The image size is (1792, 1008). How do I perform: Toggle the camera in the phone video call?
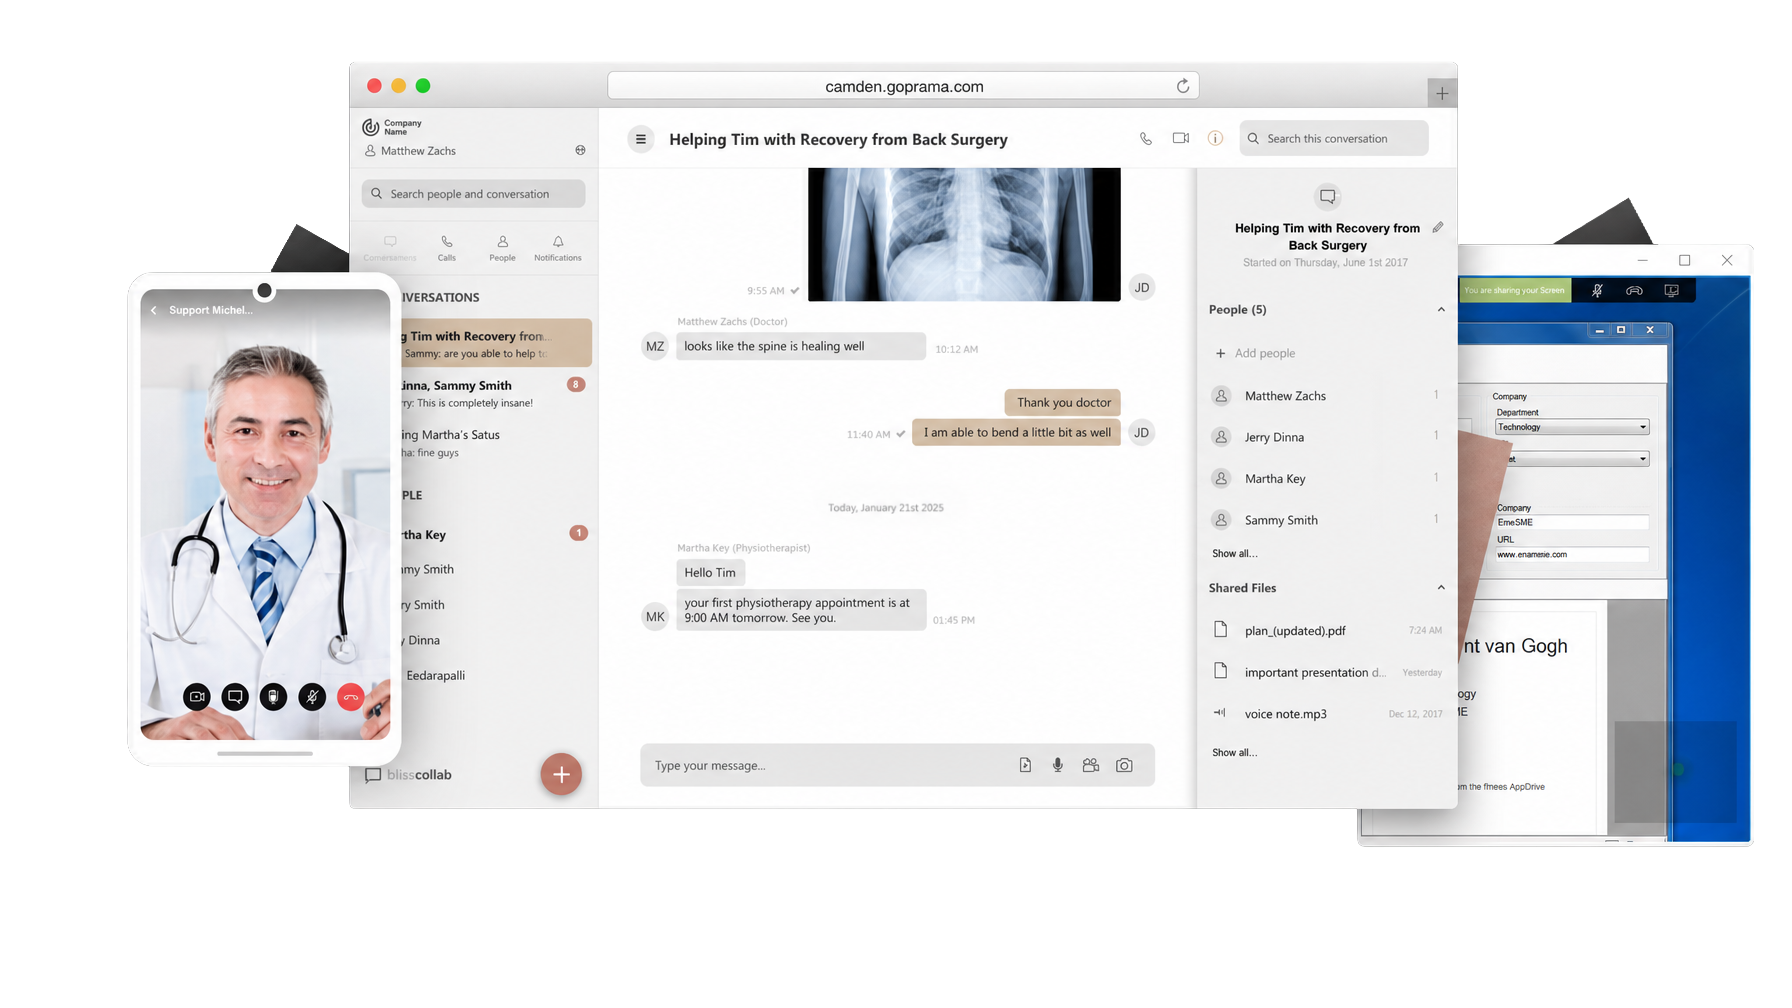pyautogui.click(x=197, y=697)
